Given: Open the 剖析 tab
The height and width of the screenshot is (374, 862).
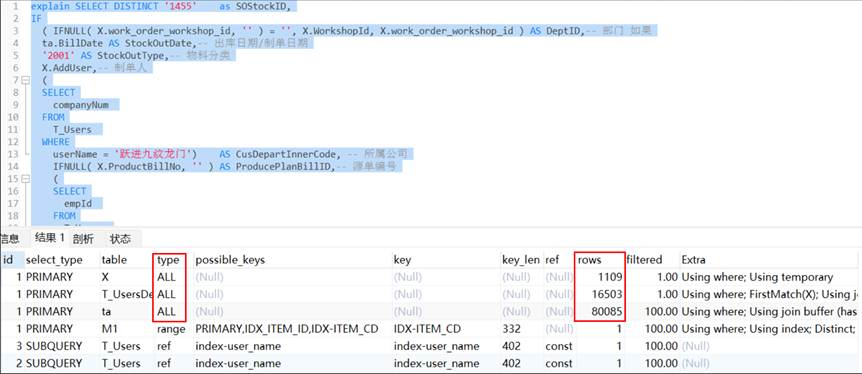Looking at the screenshot, I should (x=83, y=238).
